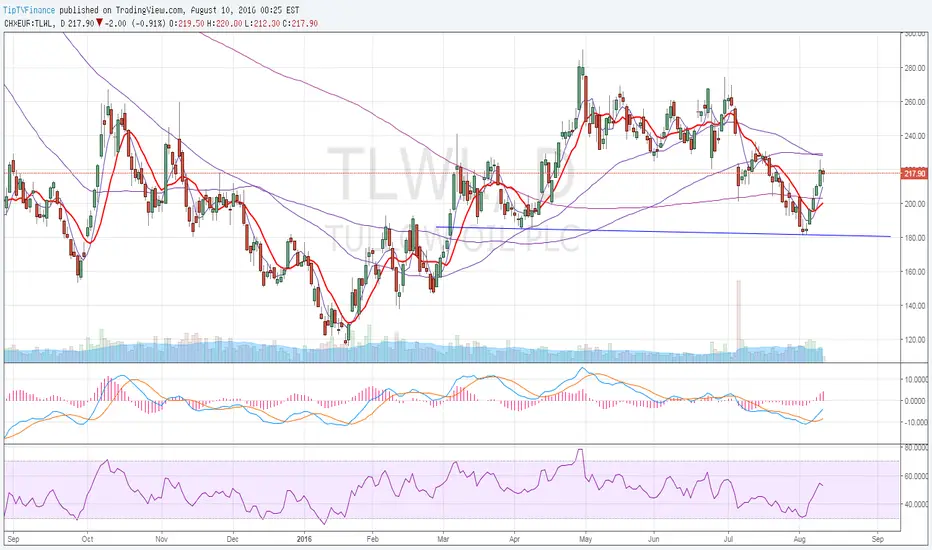Image resolution: width=932 pixels, height=550 pixels.
Task: Click the 240.00 price axis label
Action: pos(914,136)
